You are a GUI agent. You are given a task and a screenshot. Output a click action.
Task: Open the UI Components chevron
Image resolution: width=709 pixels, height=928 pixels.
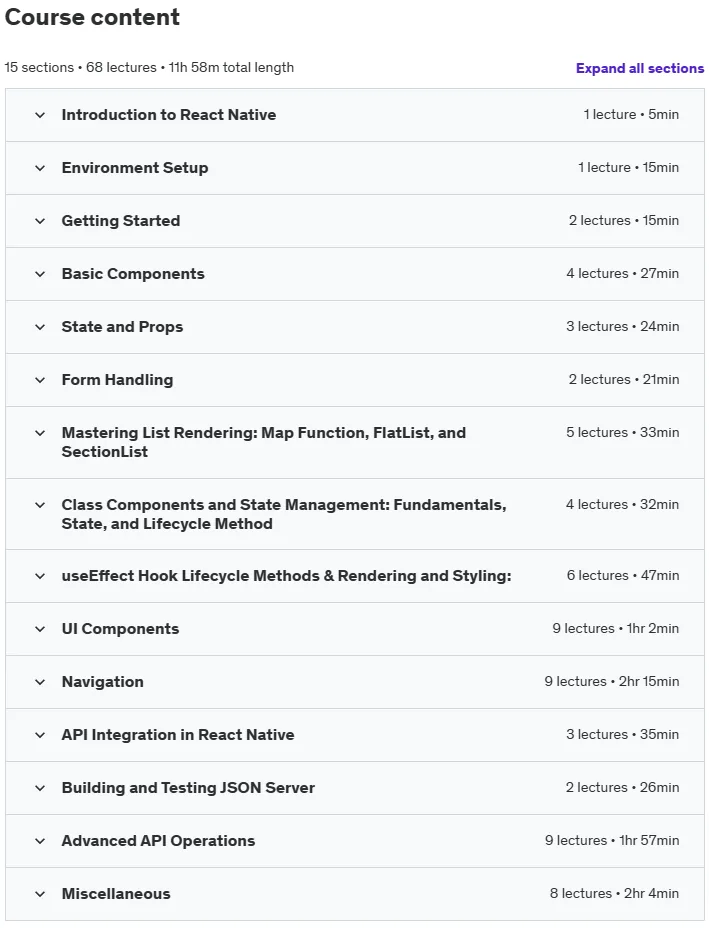[x=40, y=629]
